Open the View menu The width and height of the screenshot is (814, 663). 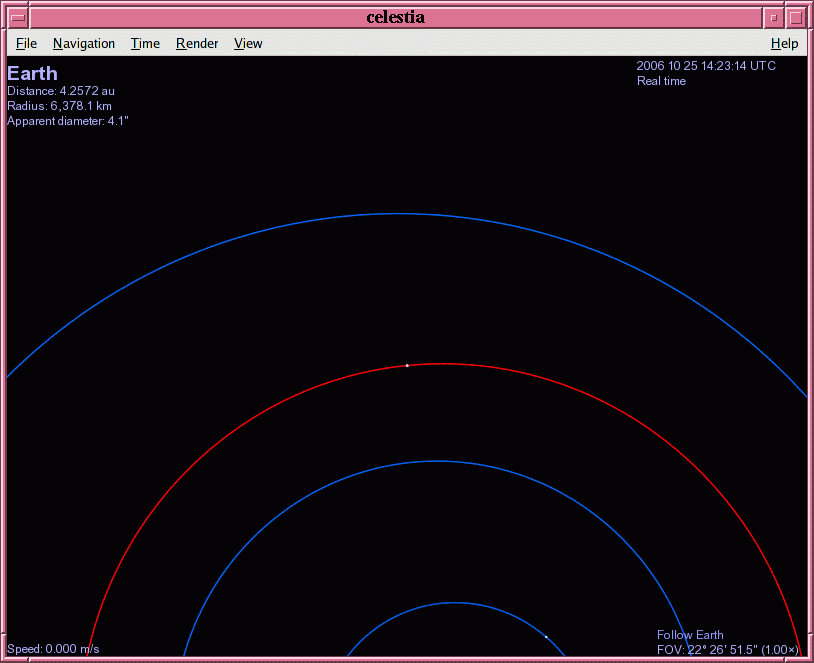[248, 44]
